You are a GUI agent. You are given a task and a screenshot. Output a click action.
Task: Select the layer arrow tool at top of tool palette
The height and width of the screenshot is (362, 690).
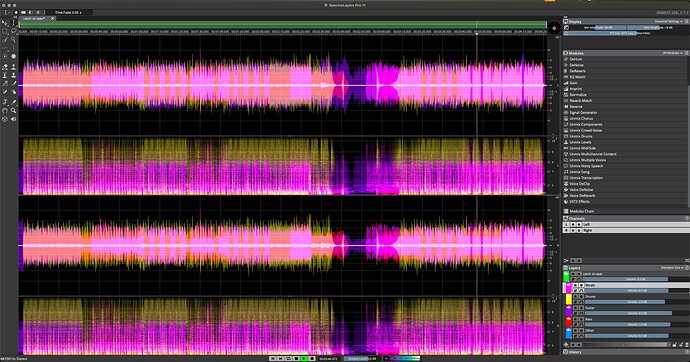[4, 23]
